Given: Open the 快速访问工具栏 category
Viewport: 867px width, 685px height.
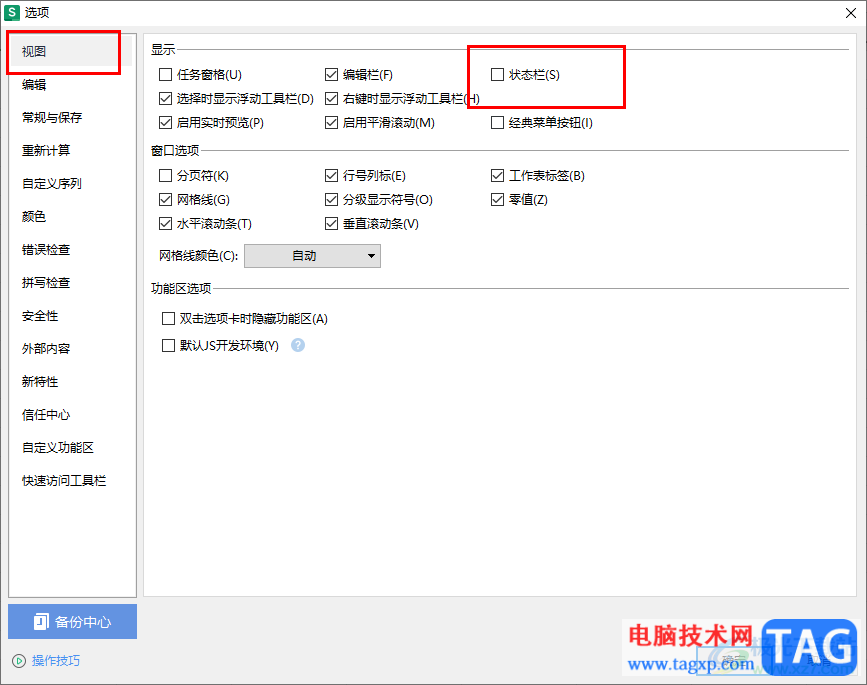Looking at the screenshot, I should tap(70, 480).
